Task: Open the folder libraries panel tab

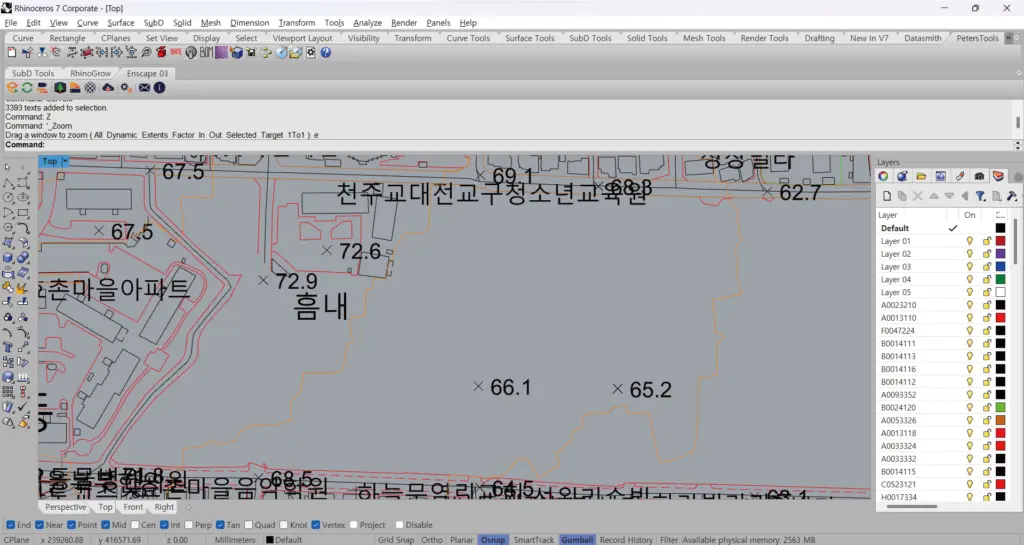Action: pyautogui.click(x=921, y=176)
